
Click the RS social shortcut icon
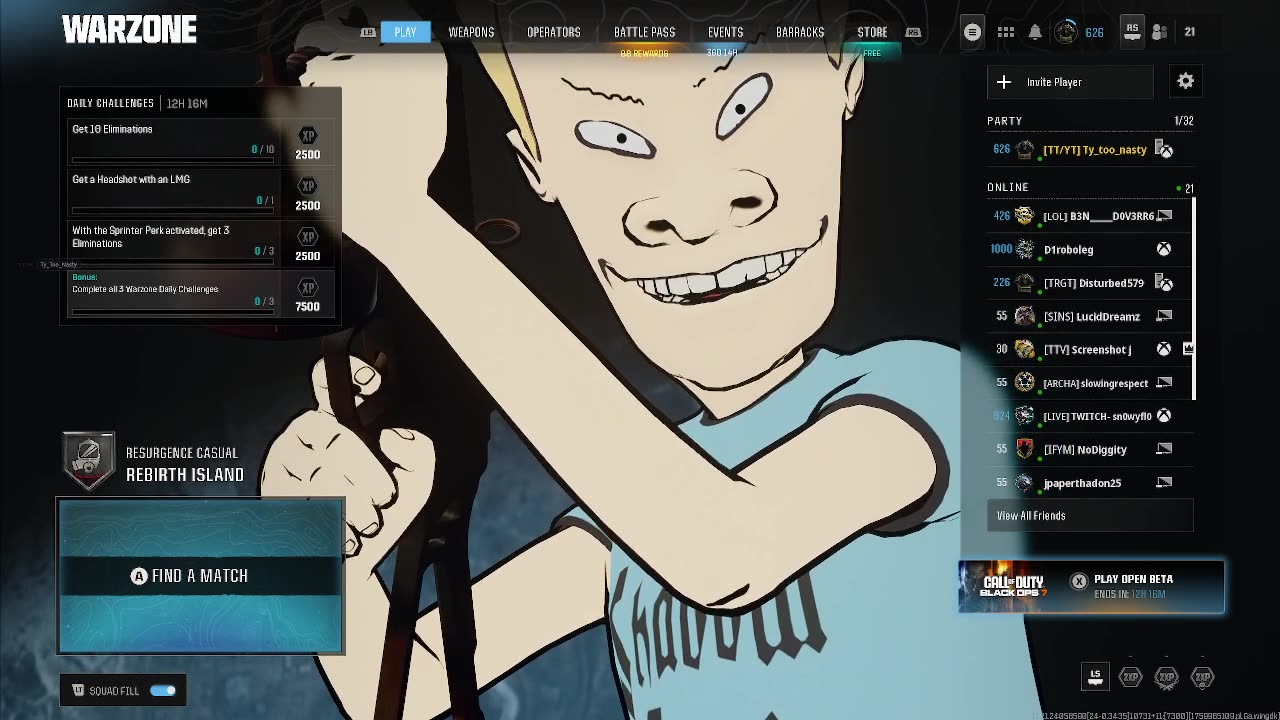1132,32
